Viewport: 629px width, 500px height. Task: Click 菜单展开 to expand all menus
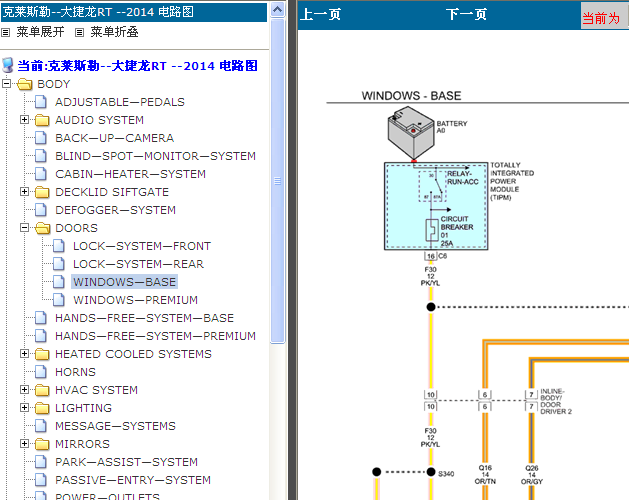[x=40, y=32]
